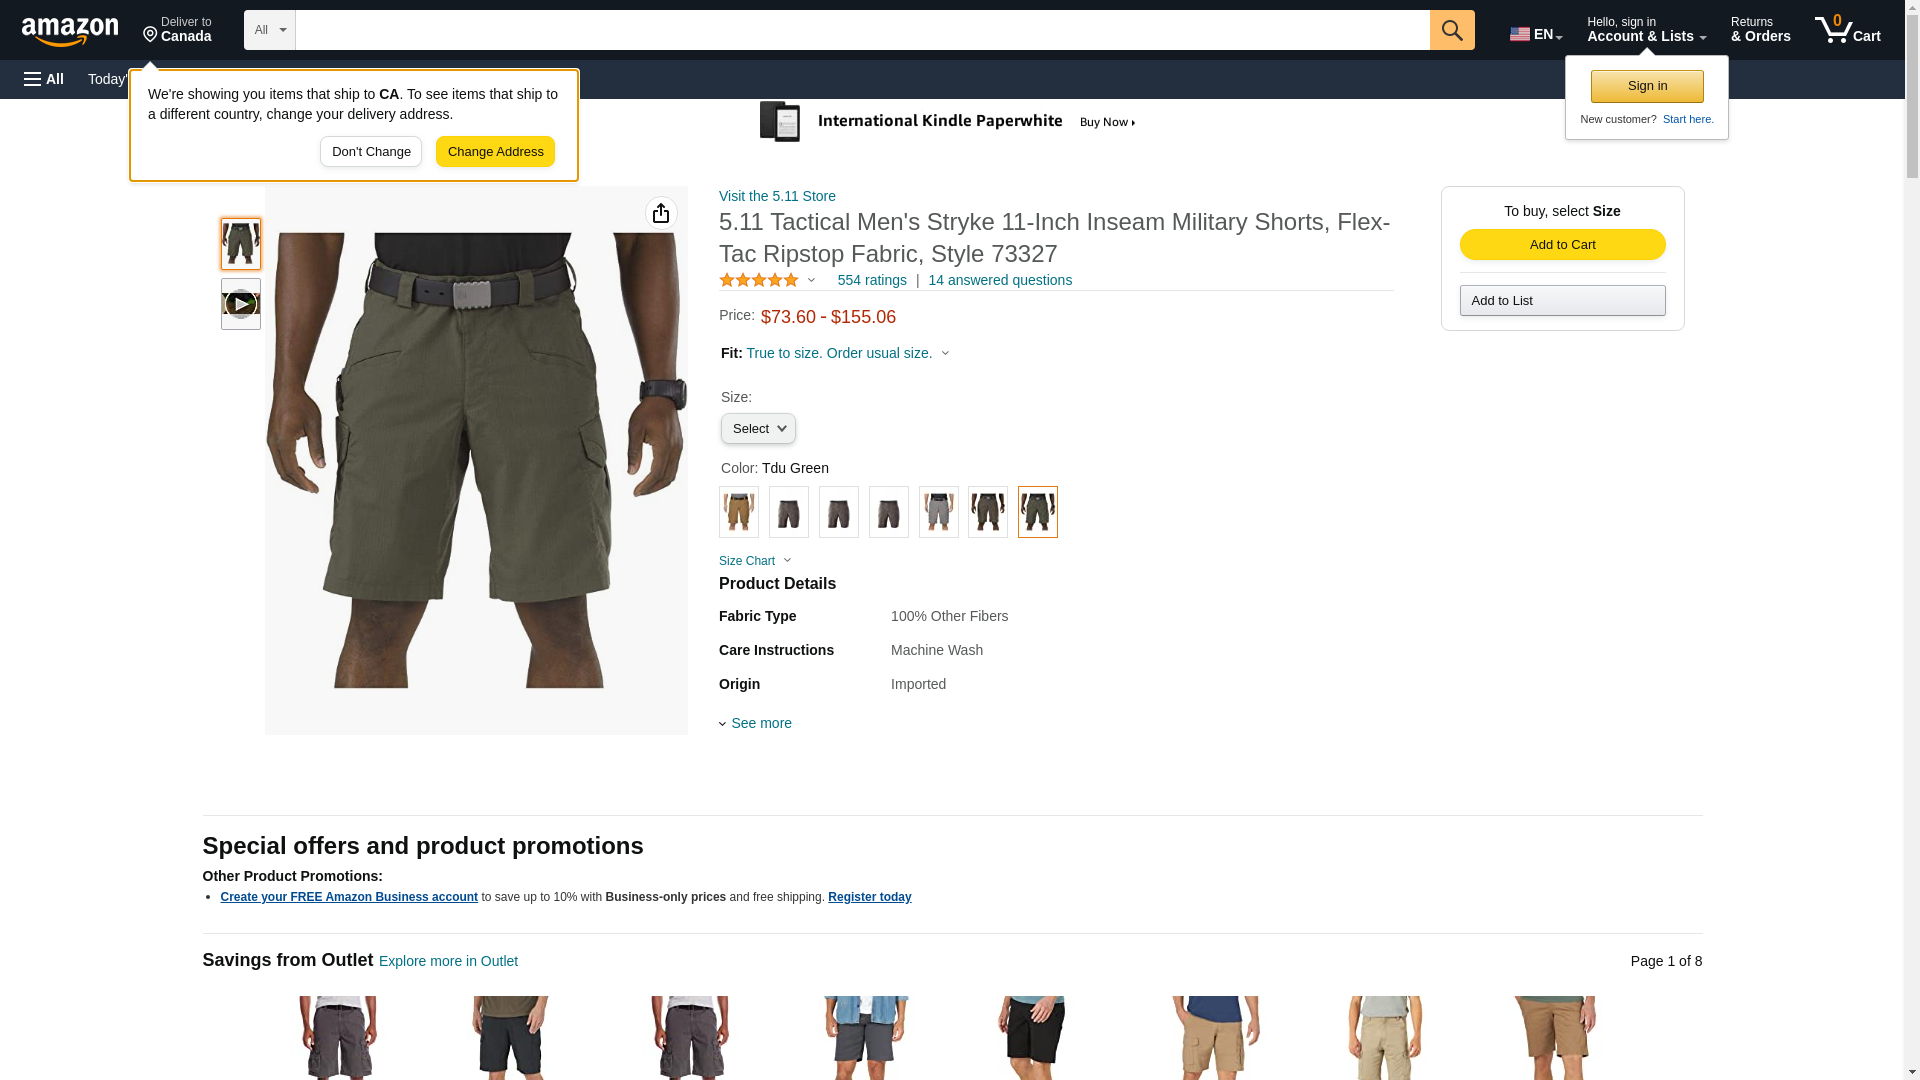This screenshot has width=1920, height=1080.
Task: Open Returns & Orders
Action: [1760, 30]
